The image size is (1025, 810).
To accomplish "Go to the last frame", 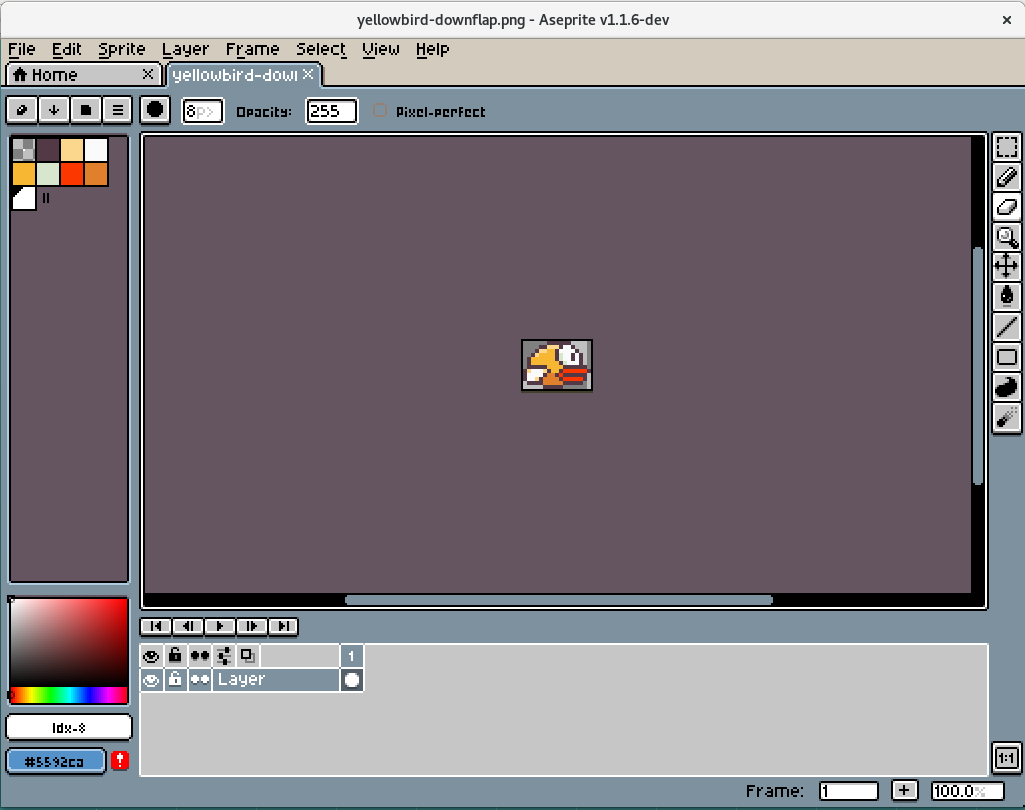I will [283, 626].
